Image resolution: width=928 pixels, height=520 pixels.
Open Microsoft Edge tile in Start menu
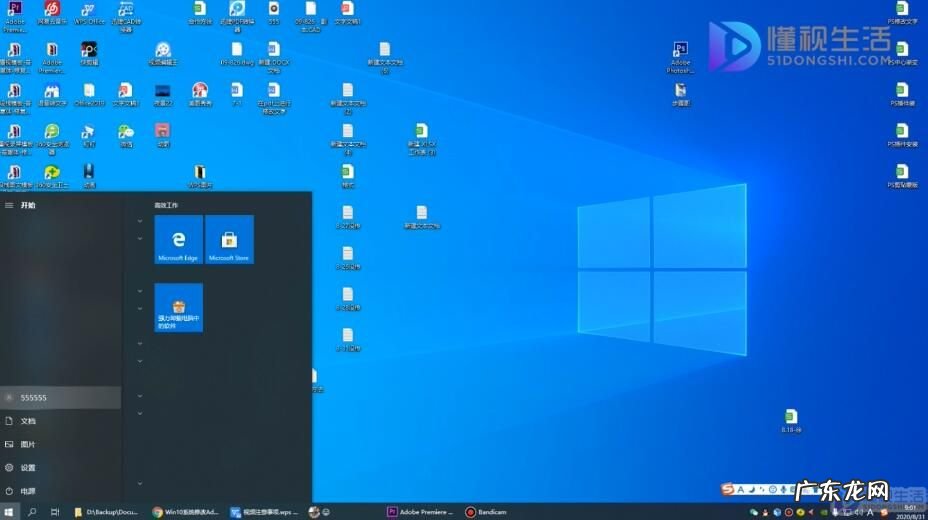pyautogui.click(x=178, y=240)
